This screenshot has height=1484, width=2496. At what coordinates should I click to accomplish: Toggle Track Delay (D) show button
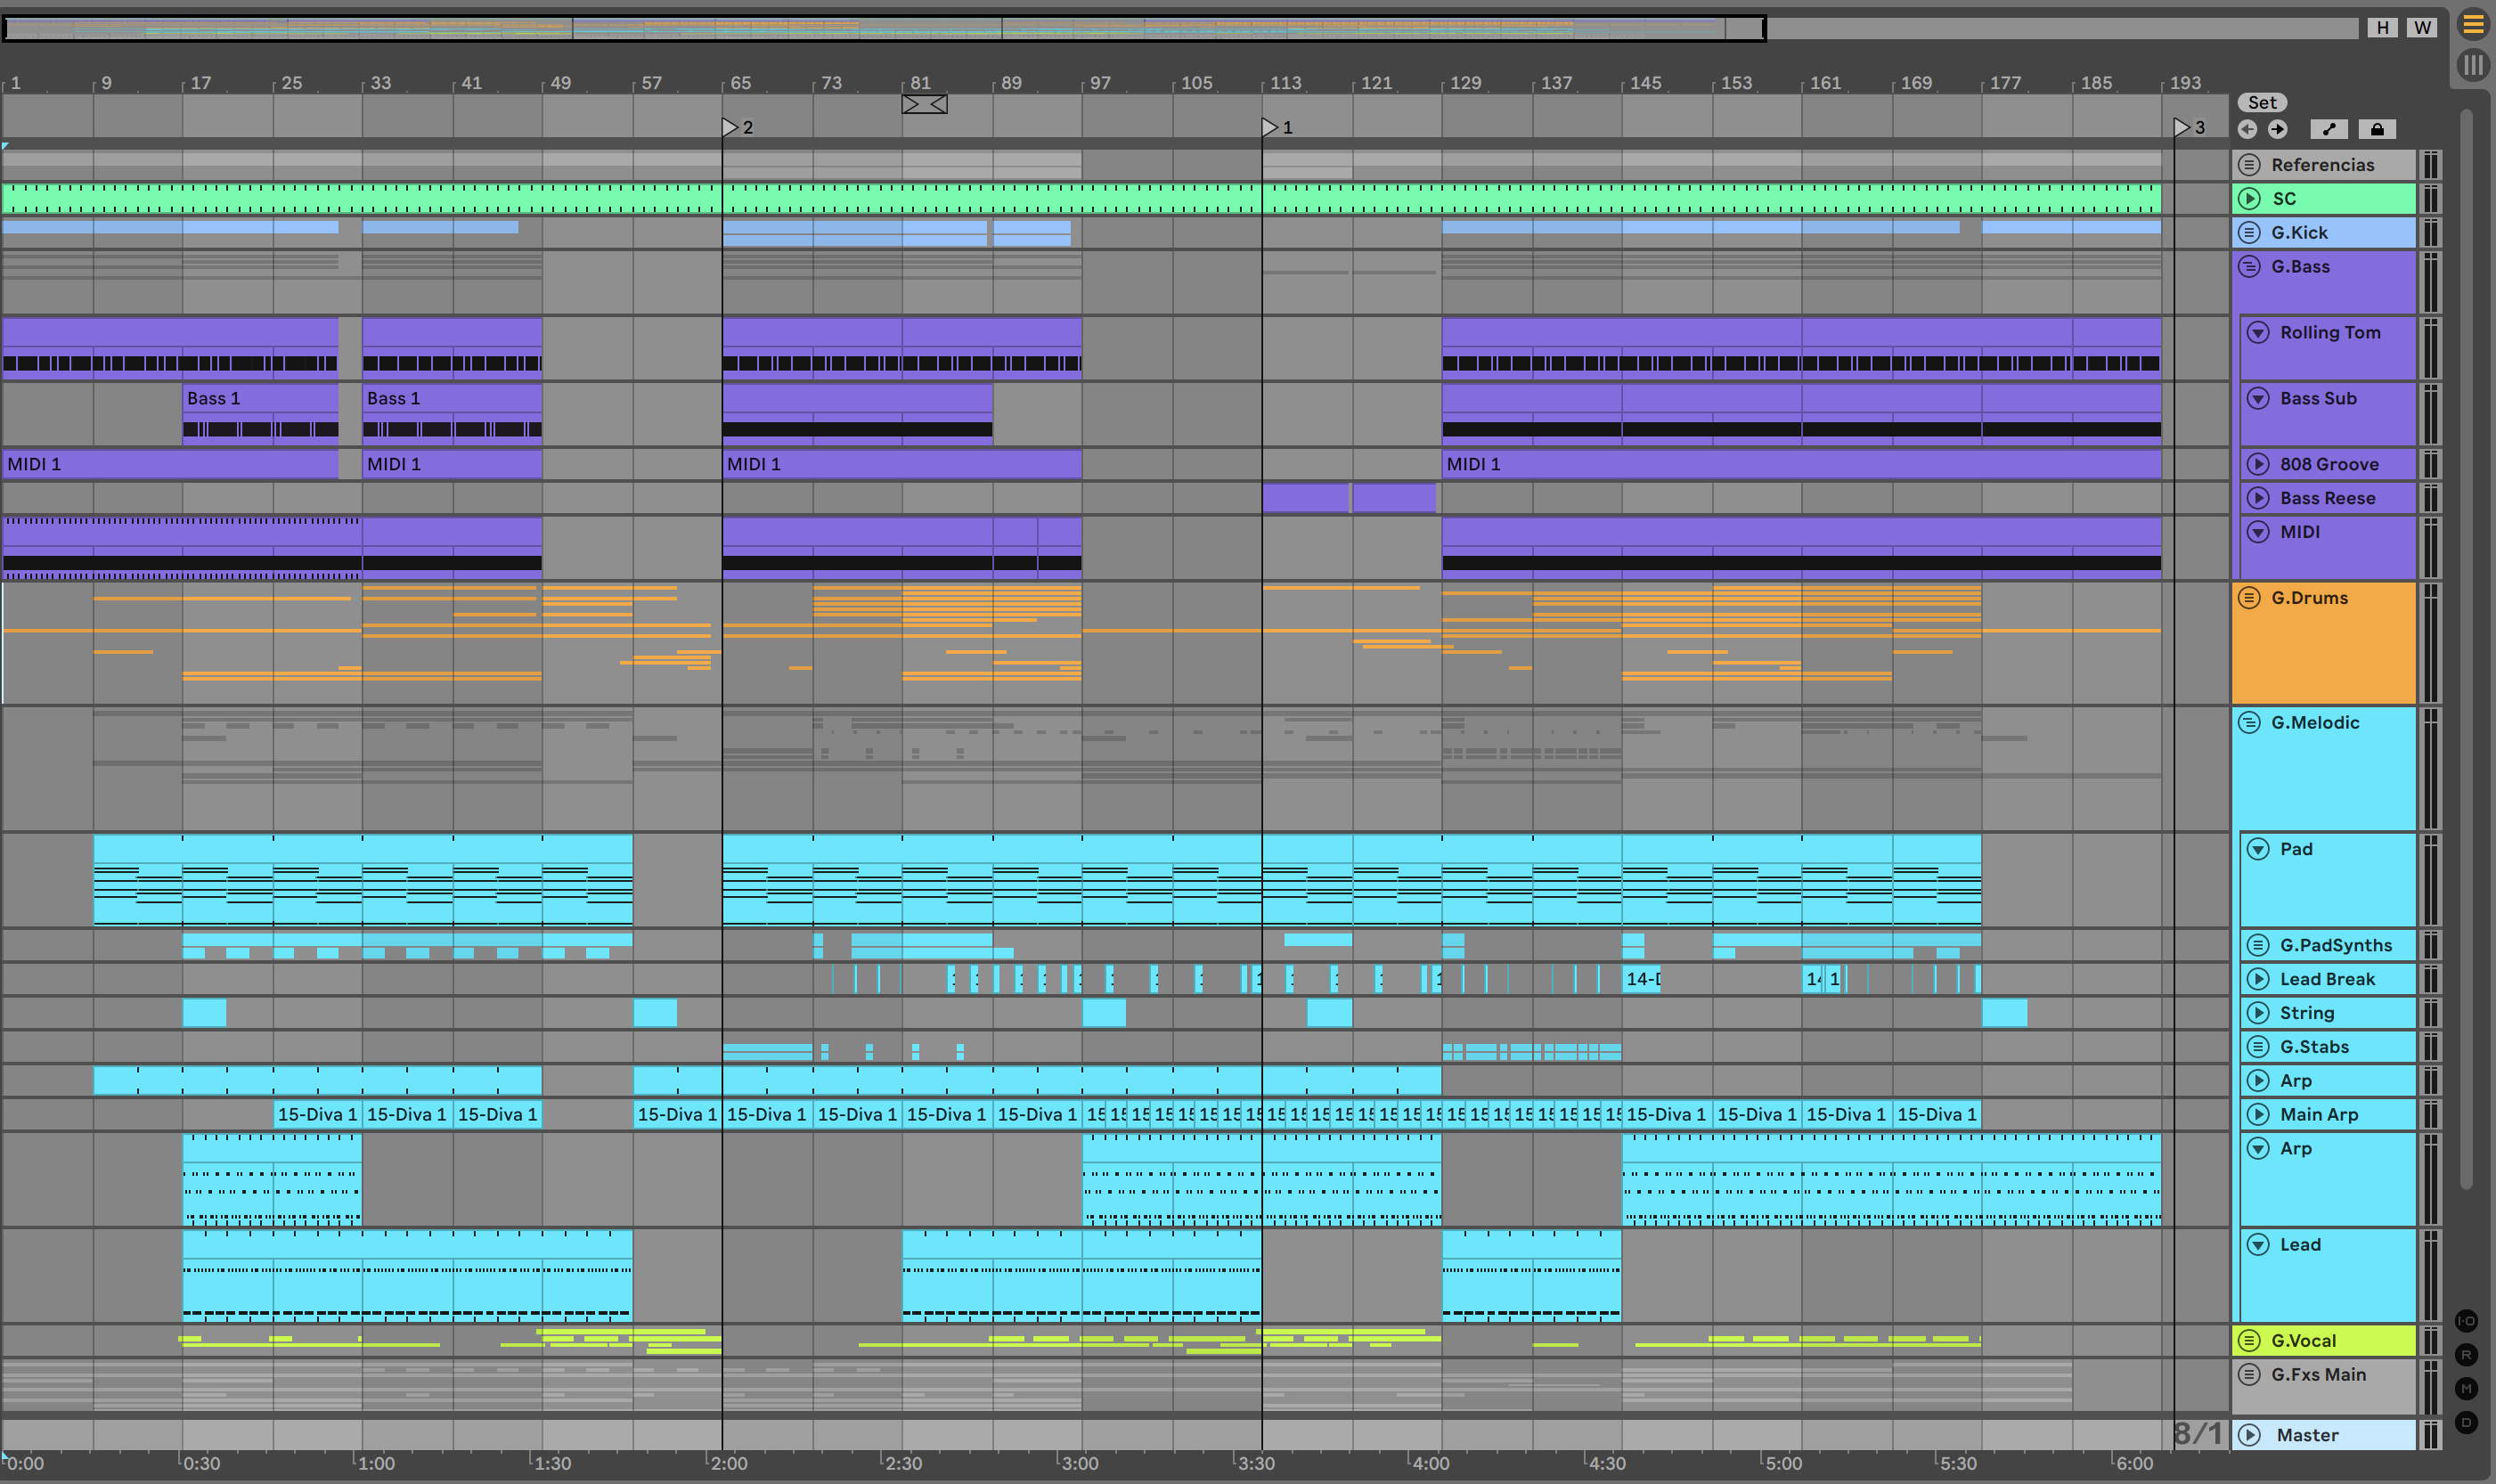pyautogui.click(x=2467, y=1422)
